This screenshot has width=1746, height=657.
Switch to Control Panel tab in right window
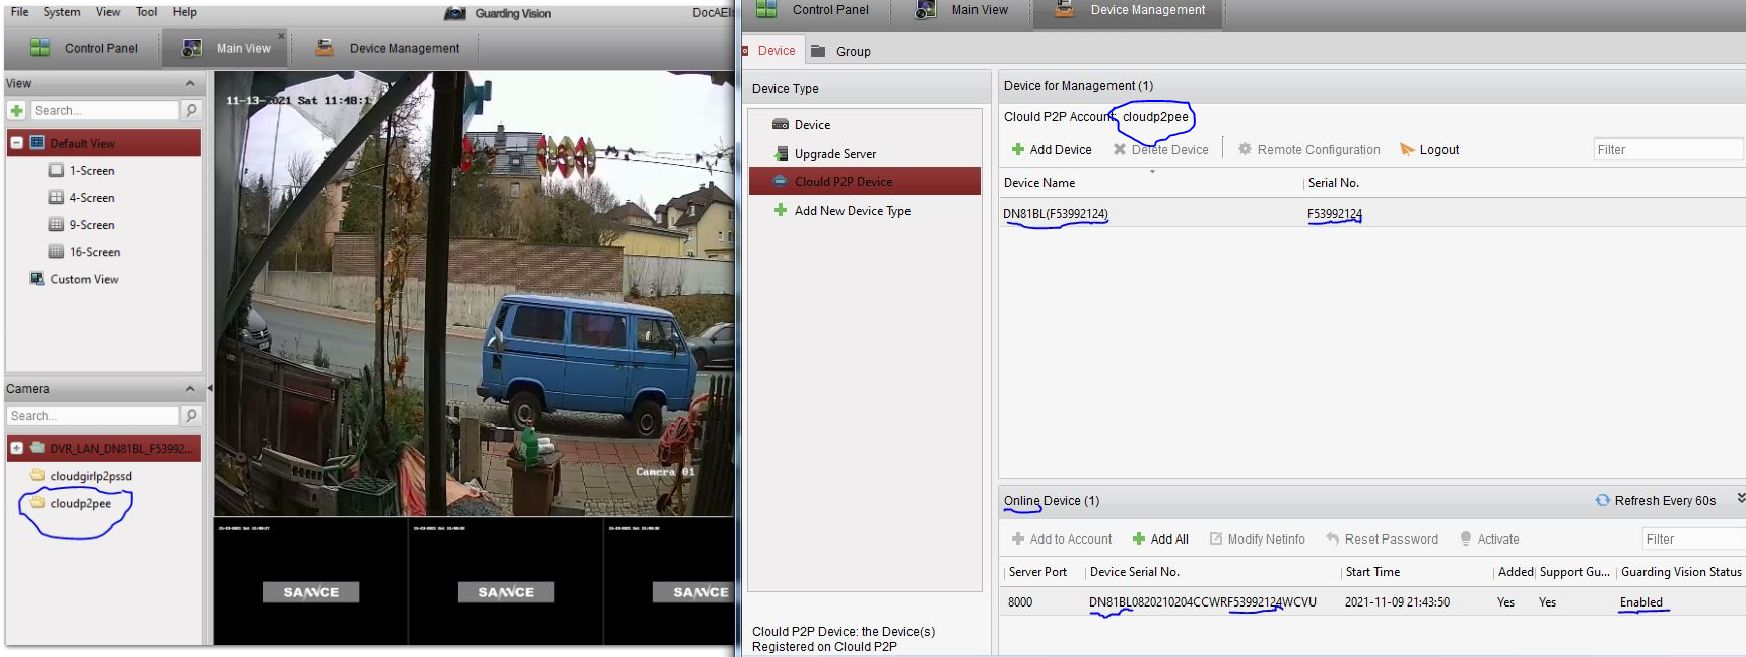[x=813, y=10]
